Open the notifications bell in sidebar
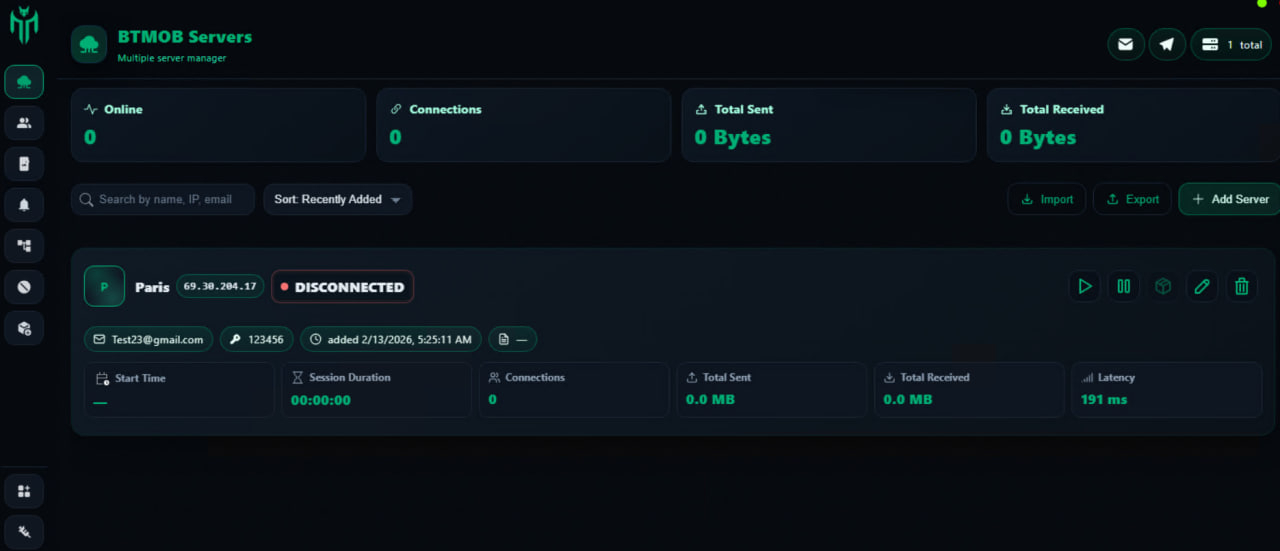 click(24, 205)
